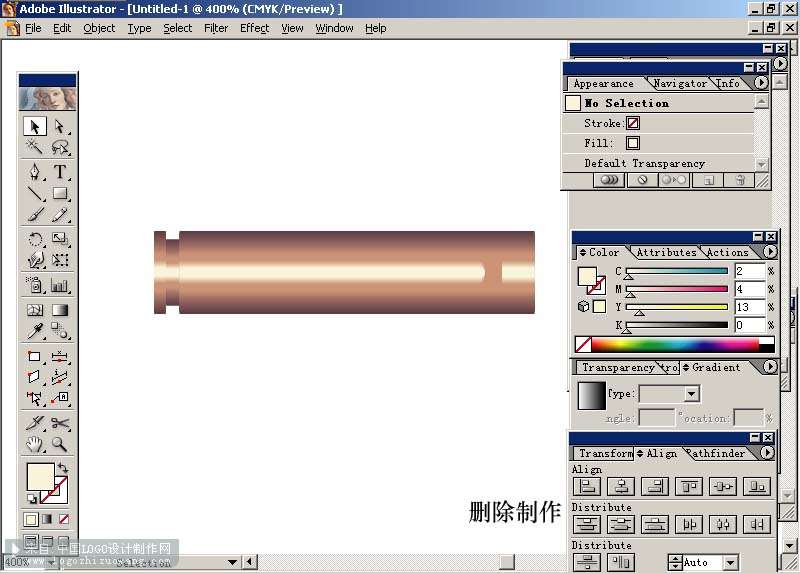The image size is (800, 573).
Task: Select the Pencil tool
Action: coord(60,215)
